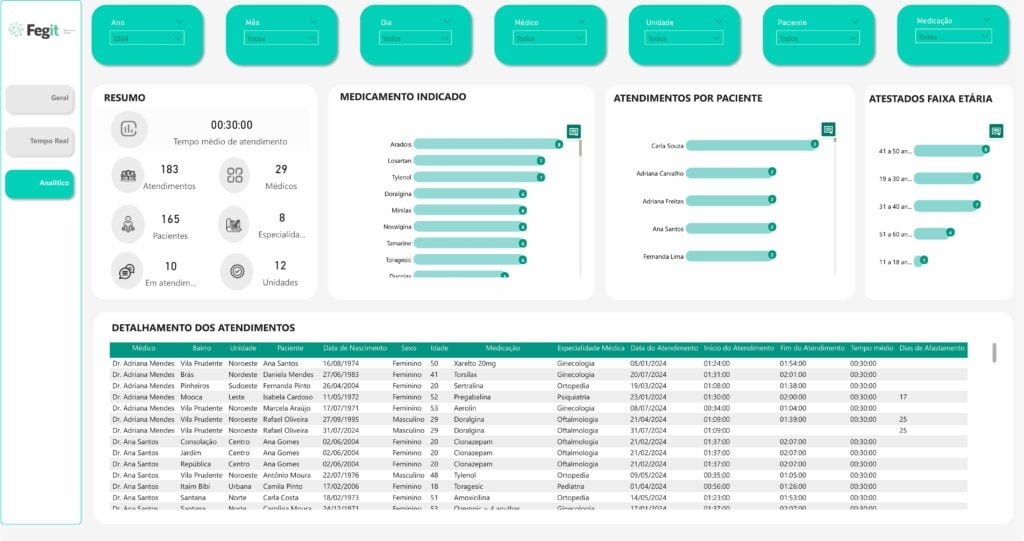Click the average time chart icon in Resumo
Viewport: 1024px width, 541px height.
(129, 129)
